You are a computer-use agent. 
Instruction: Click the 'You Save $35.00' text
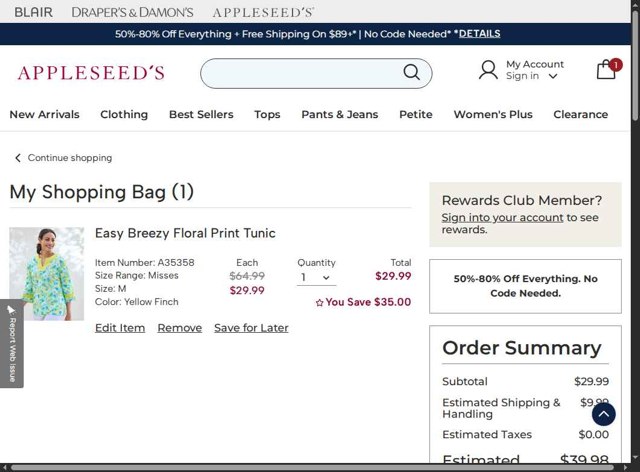coord(368,302)
